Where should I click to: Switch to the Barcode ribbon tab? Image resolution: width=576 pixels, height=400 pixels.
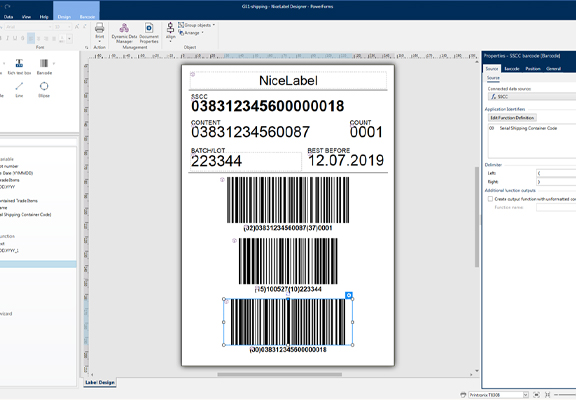(87, 17)
